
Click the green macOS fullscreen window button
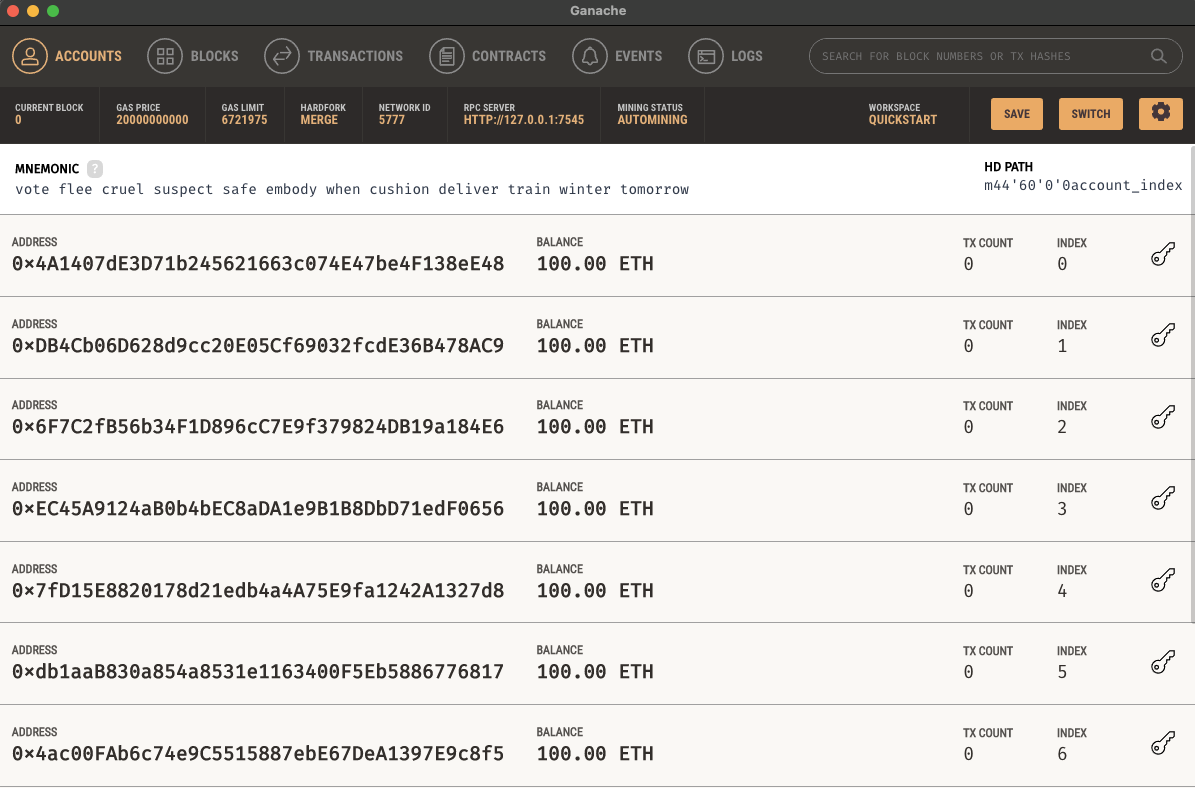pos(53,11)
